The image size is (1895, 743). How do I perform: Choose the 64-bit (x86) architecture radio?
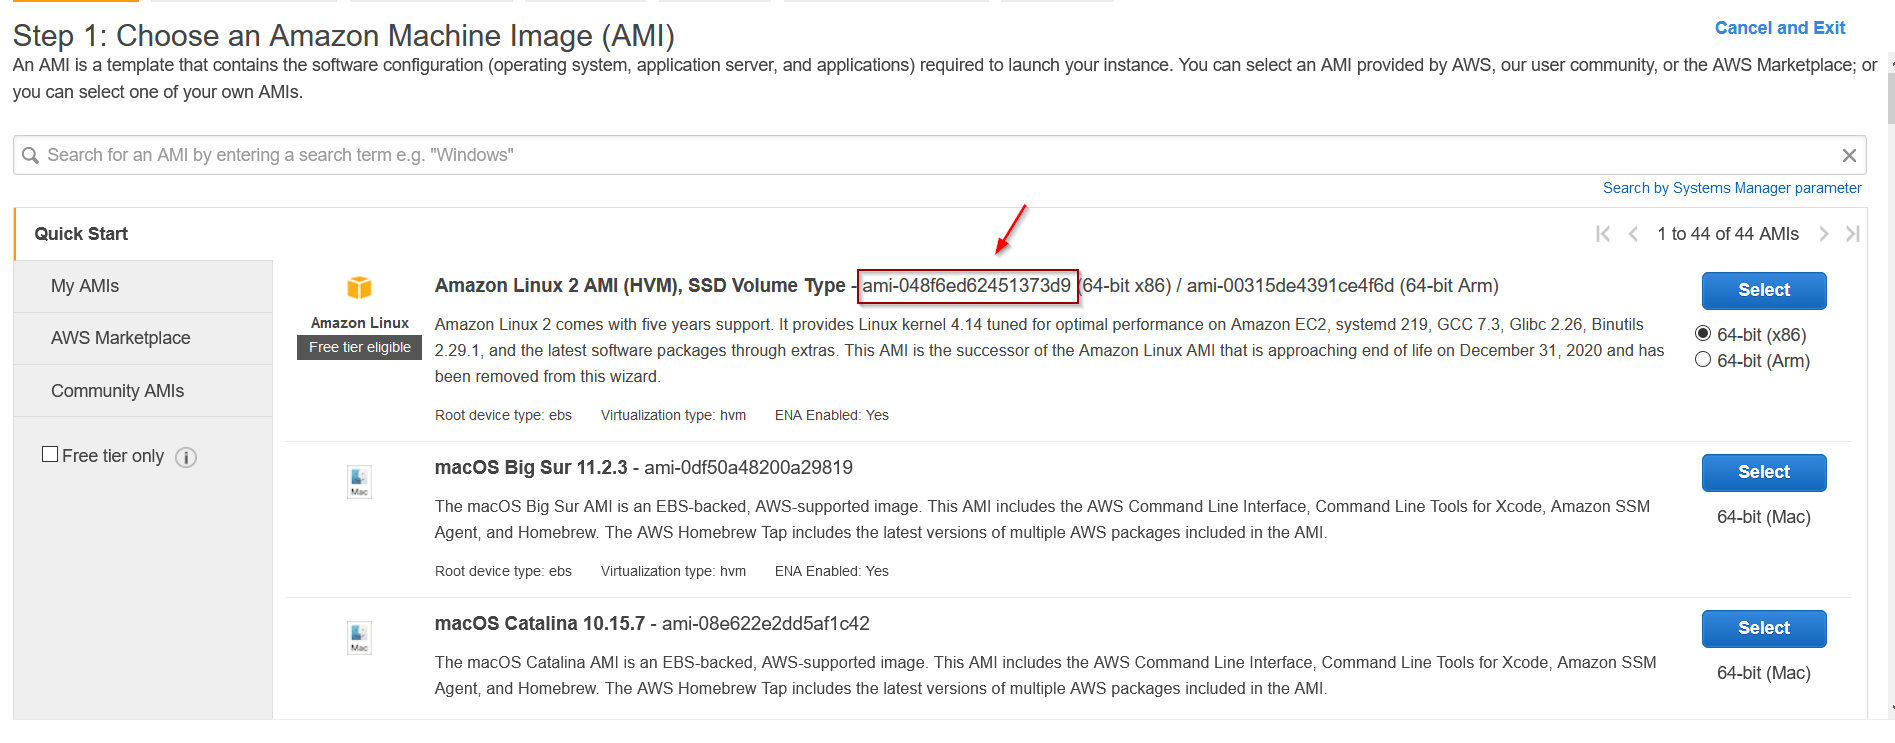pyautogui.click(x=1703, y=333)
